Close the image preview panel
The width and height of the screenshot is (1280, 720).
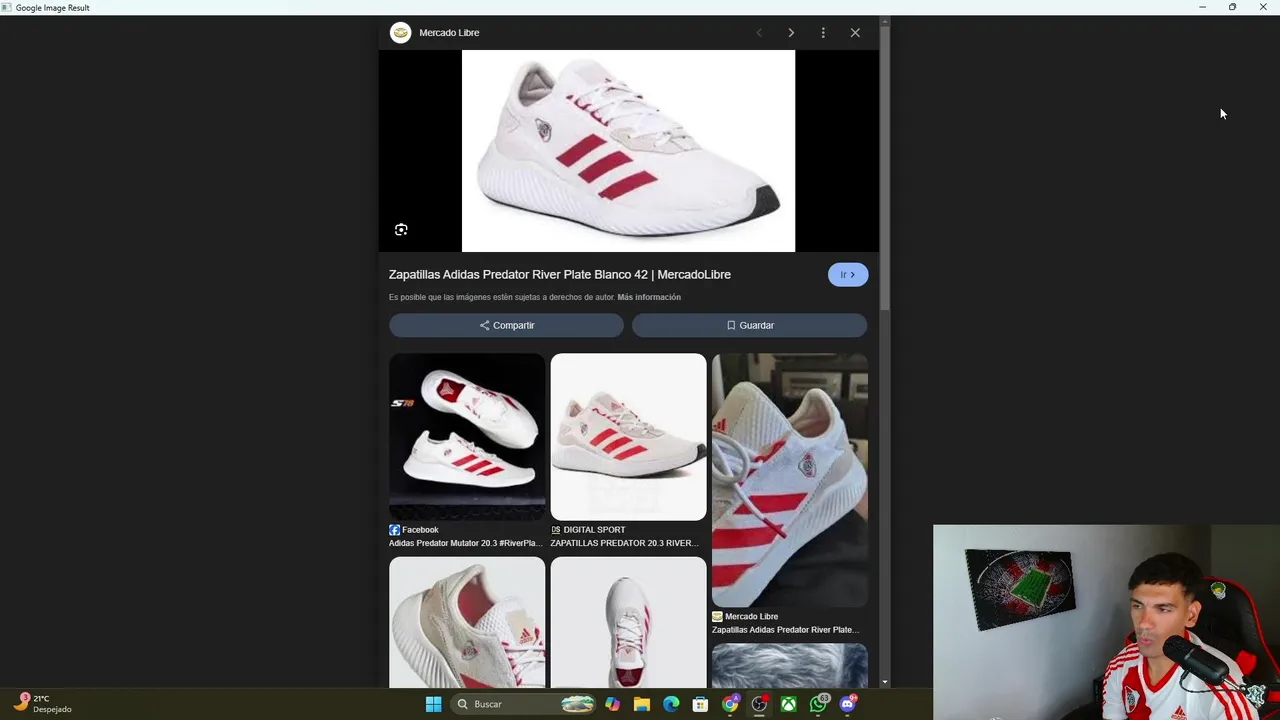click(x=855, y=33)
